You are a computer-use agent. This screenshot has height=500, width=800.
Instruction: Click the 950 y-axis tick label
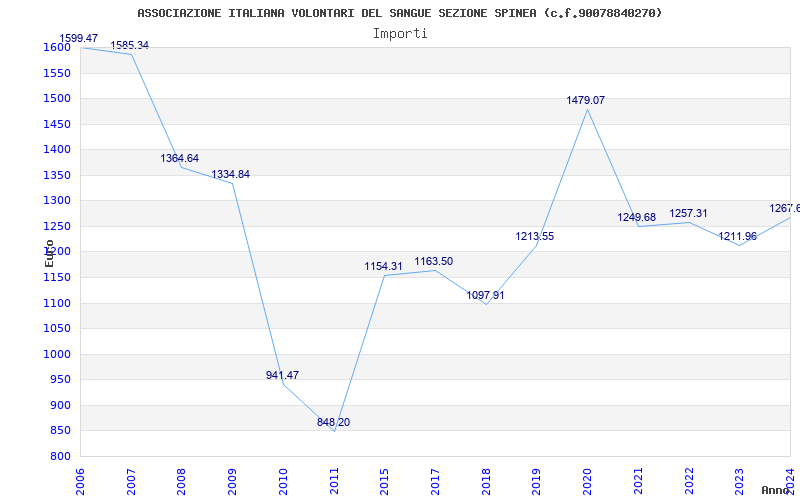pyautogui.click(x=60, y=380)
